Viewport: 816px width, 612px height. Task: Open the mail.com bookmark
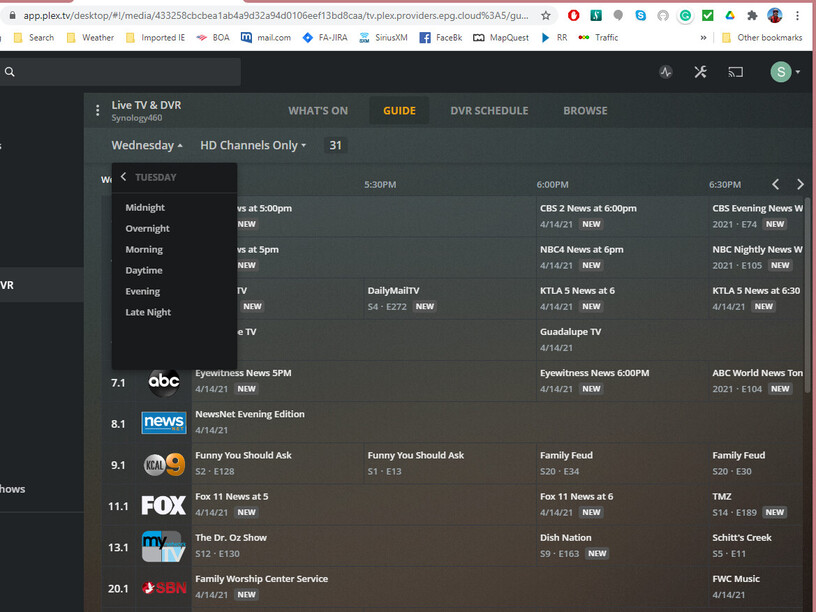pos(266,37)
